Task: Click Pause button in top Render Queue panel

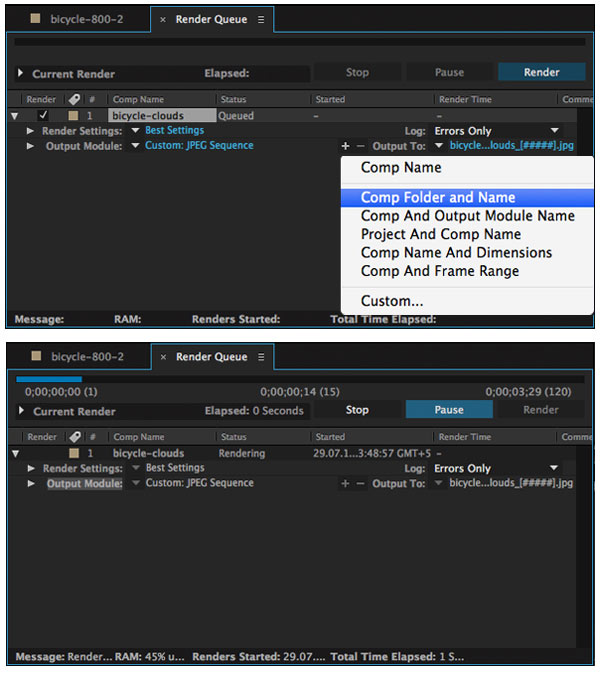Action: tap(449, 72)
